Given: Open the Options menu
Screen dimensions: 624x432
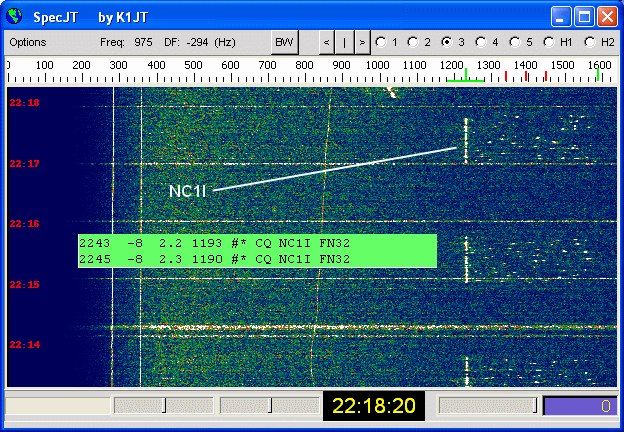Looking at the screenshot, I should pos(27,42).
